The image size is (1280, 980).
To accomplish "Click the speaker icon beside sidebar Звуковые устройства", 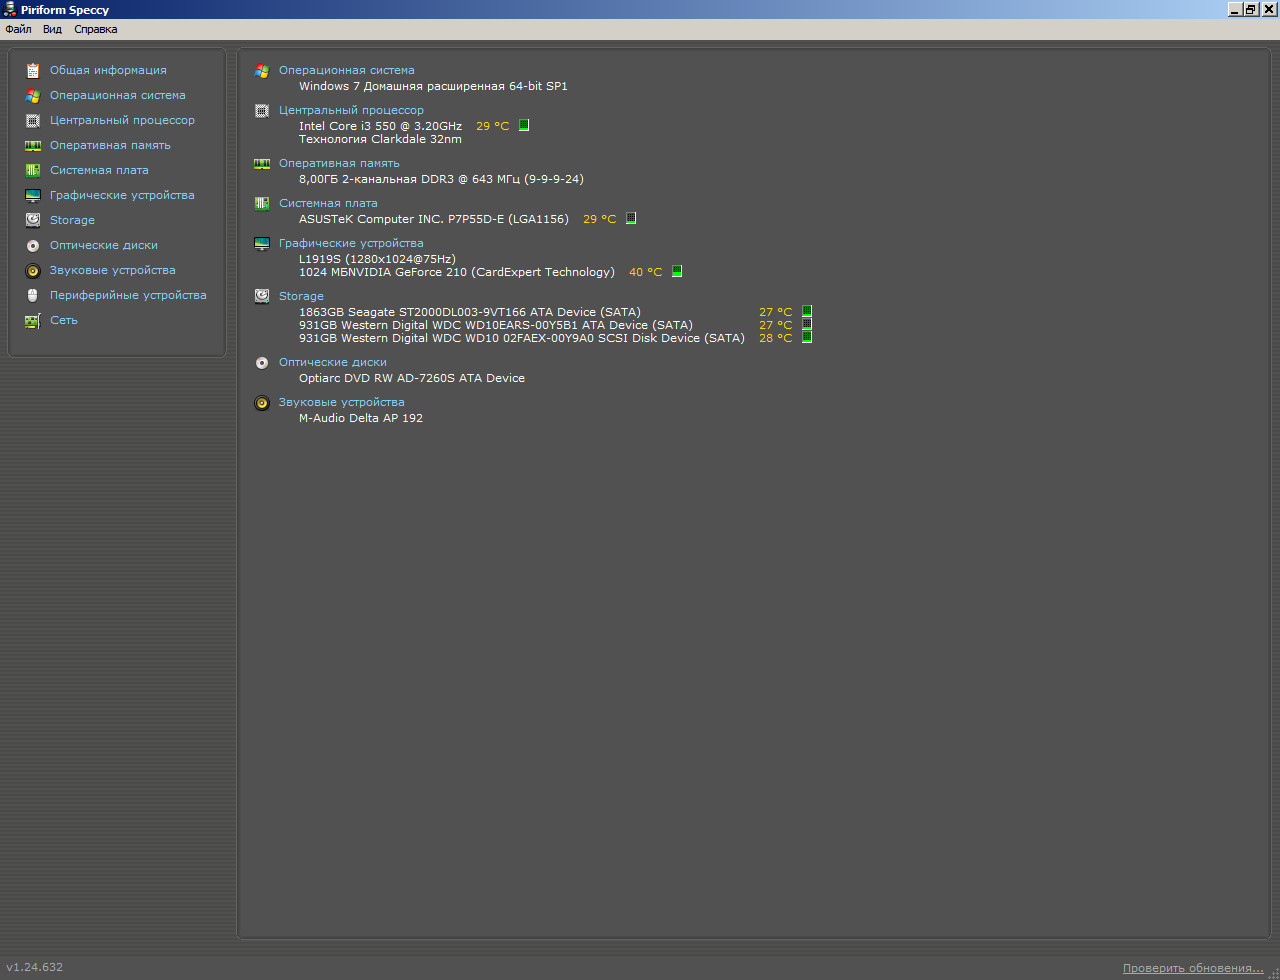I will click(33, 270).
